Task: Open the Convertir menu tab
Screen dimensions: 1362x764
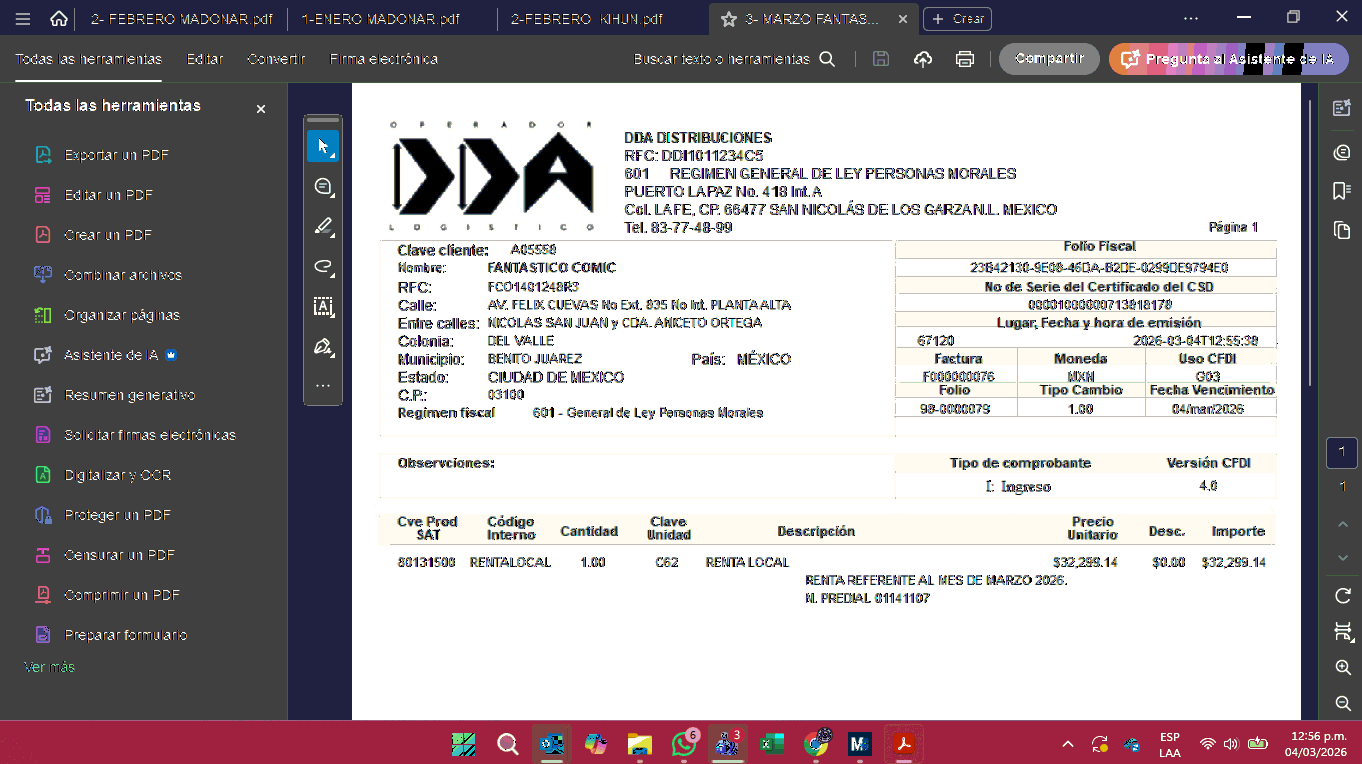Action: click(276, 59)
